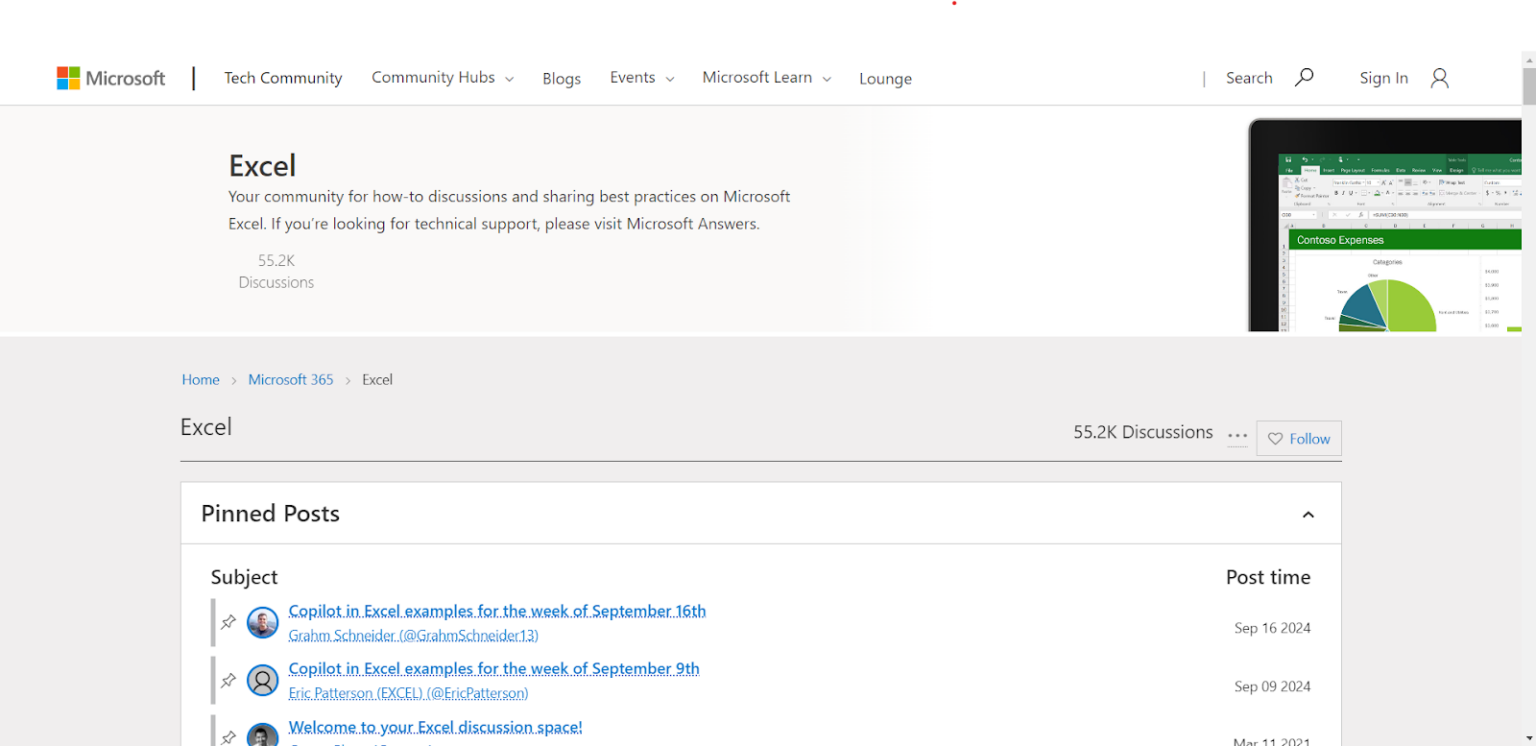Click the Sign In user icon

pyautogui.click(x=1439, y=78)
